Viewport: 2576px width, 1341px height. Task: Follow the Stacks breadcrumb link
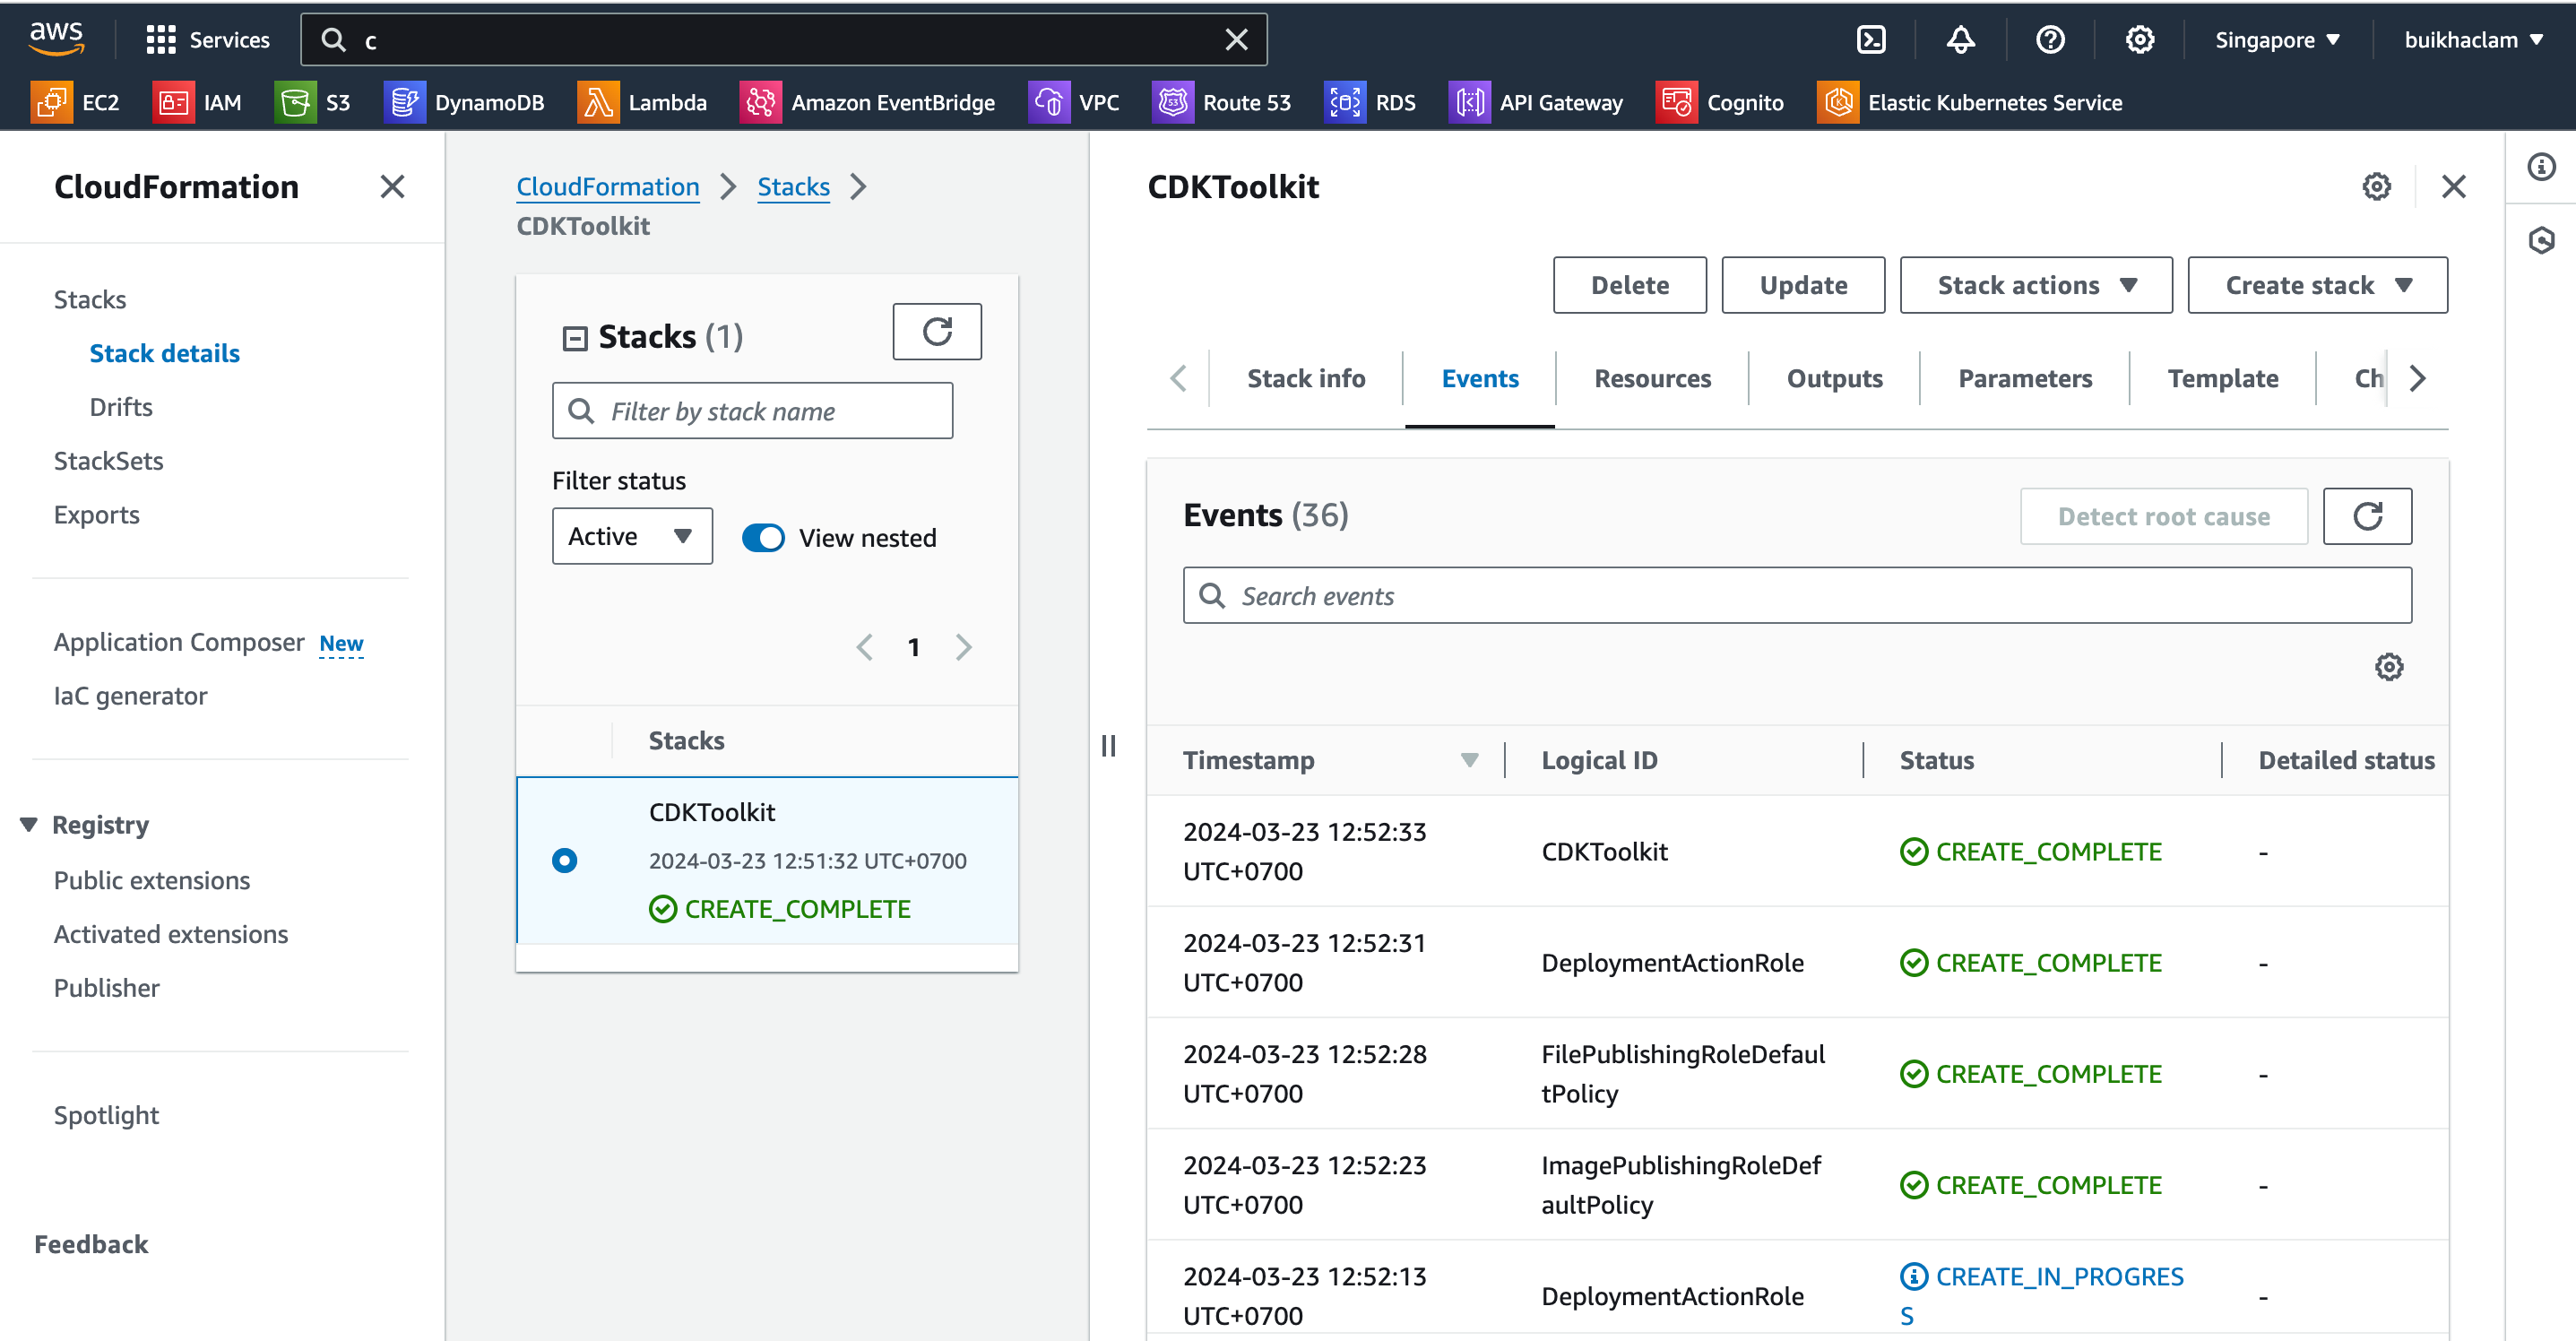pyautogui.click(x=793, y=187)
